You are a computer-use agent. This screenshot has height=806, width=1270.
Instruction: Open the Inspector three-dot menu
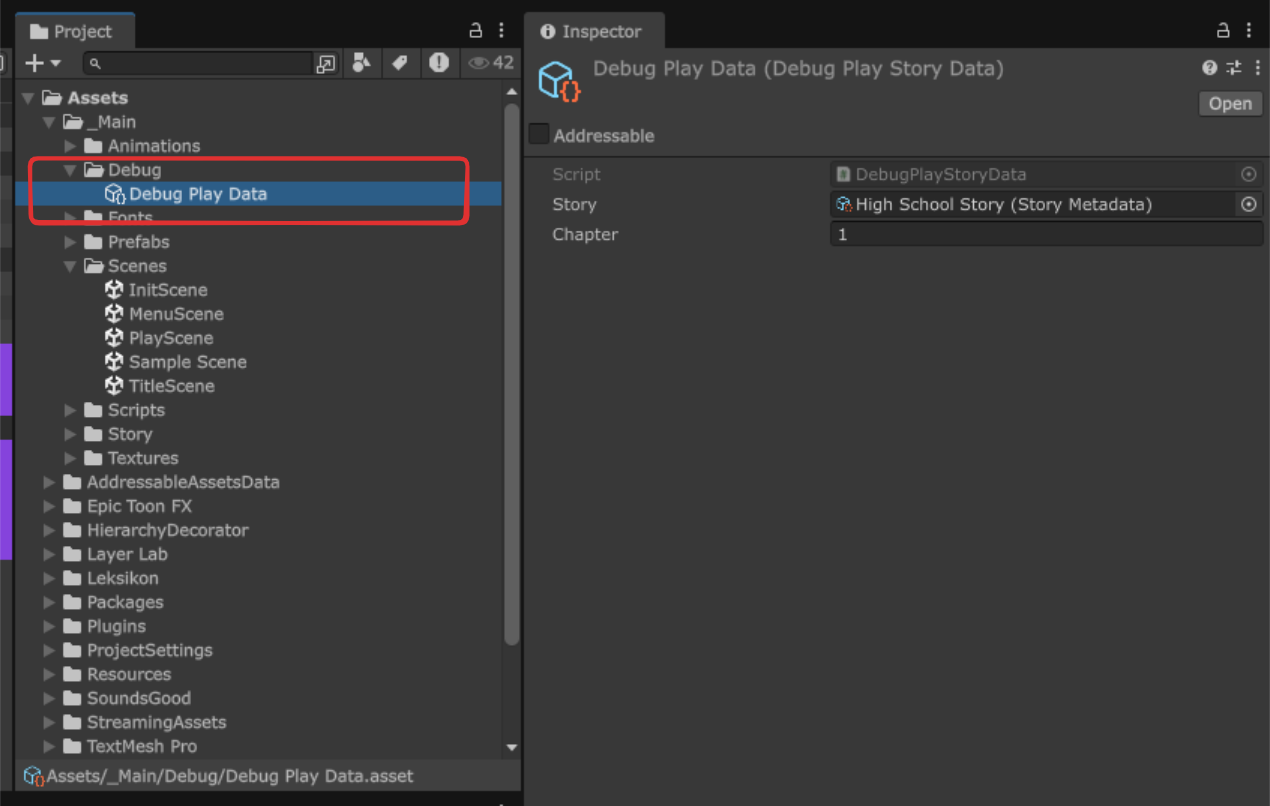coord(1249,29)
